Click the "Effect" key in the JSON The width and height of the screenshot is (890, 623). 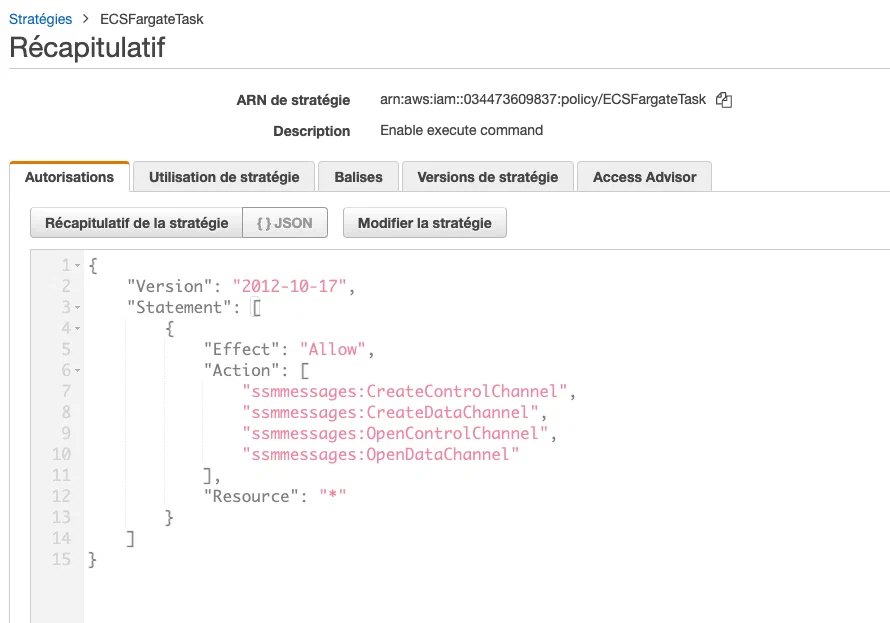pos(241,350)
